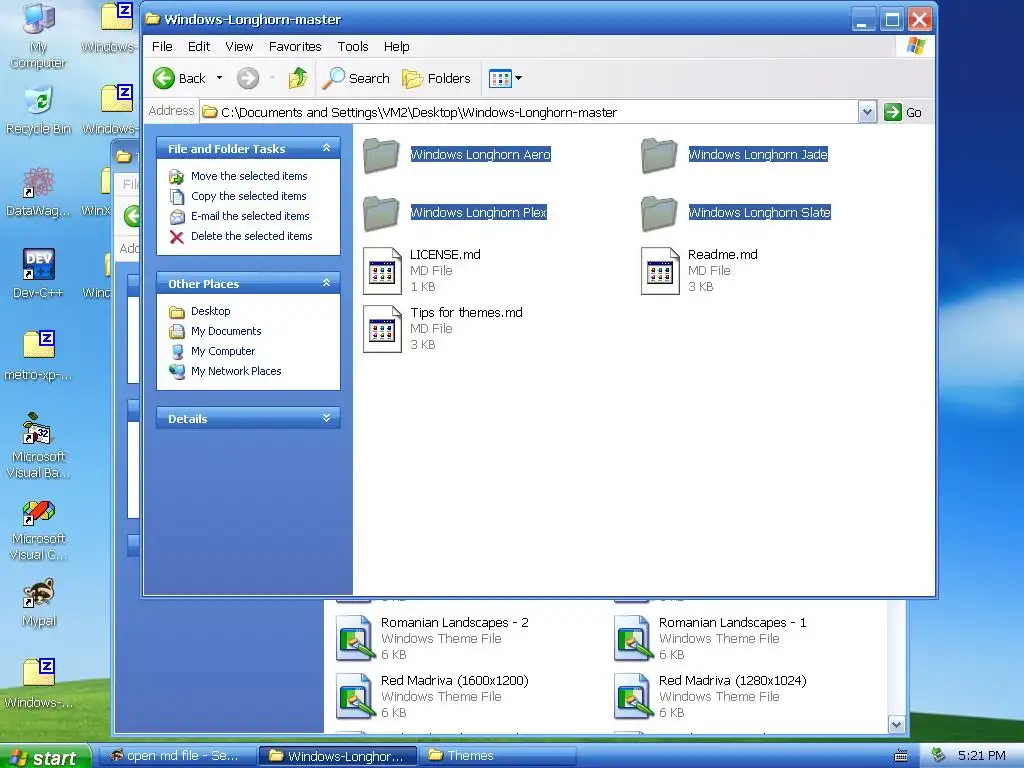Click Move the selected items

[249, 176]
